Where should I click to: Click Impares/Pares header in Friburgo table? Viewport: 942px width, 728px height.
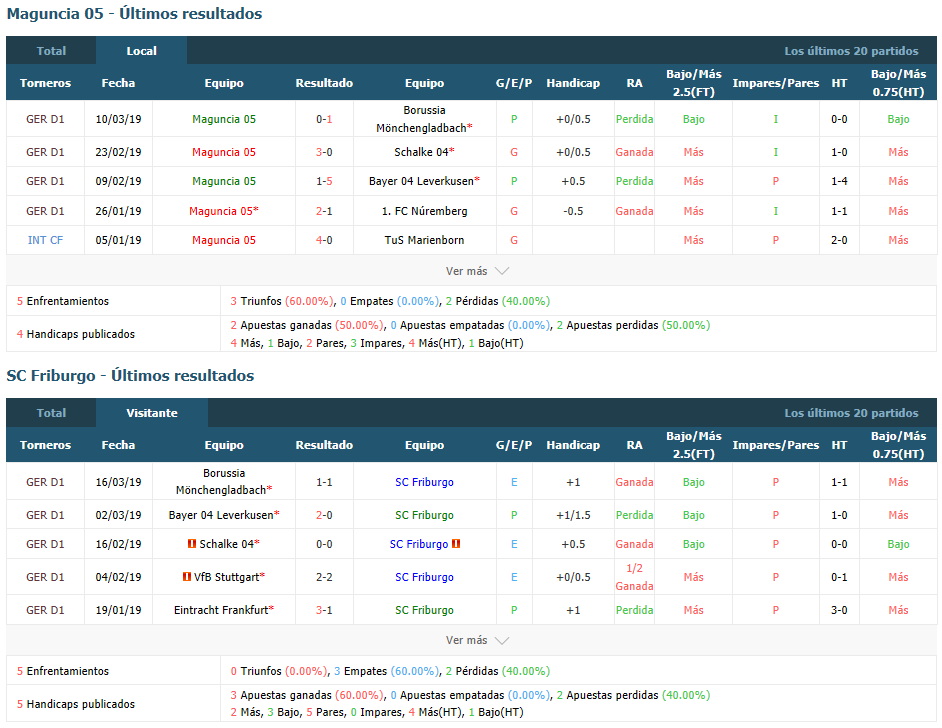coord(776,445)
